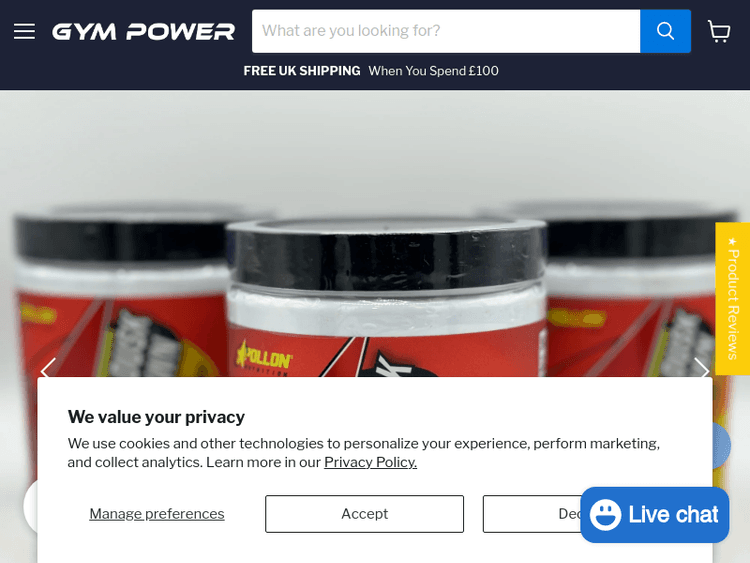
Task: Go to previous slide arrow
Action: click(48, 369)
